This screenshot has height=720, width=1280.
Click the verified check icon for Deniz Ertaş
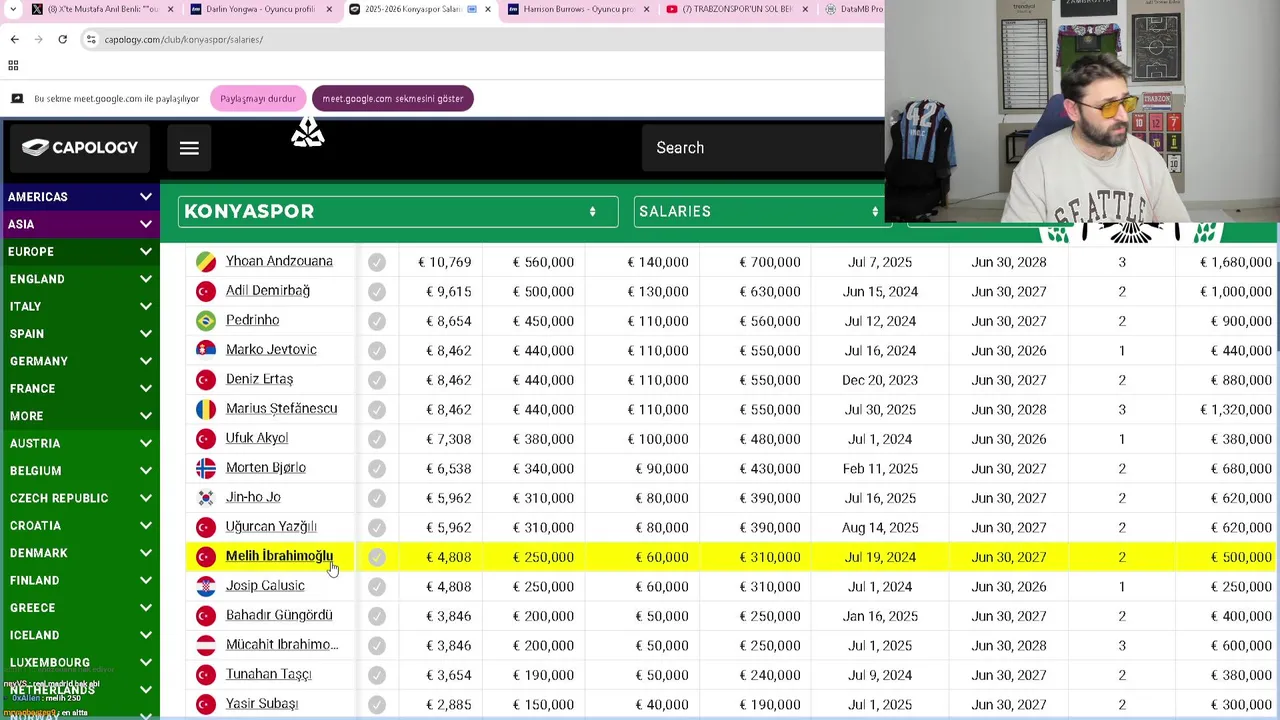[377, 380]
